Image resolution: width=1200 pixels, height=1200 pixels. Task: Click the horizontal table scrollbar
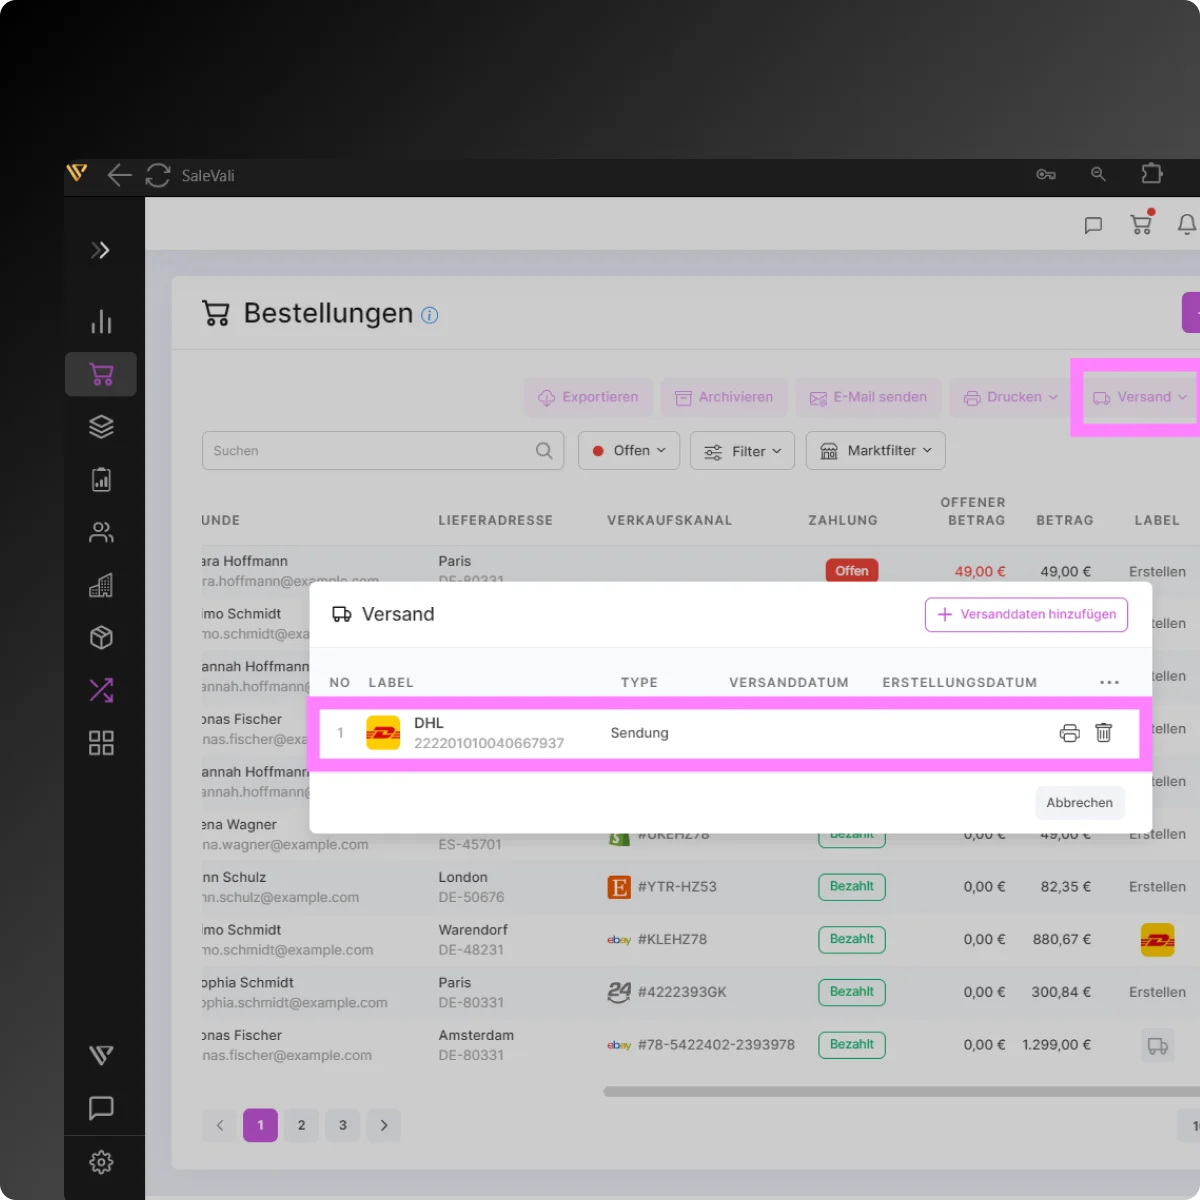point(900,1091)
